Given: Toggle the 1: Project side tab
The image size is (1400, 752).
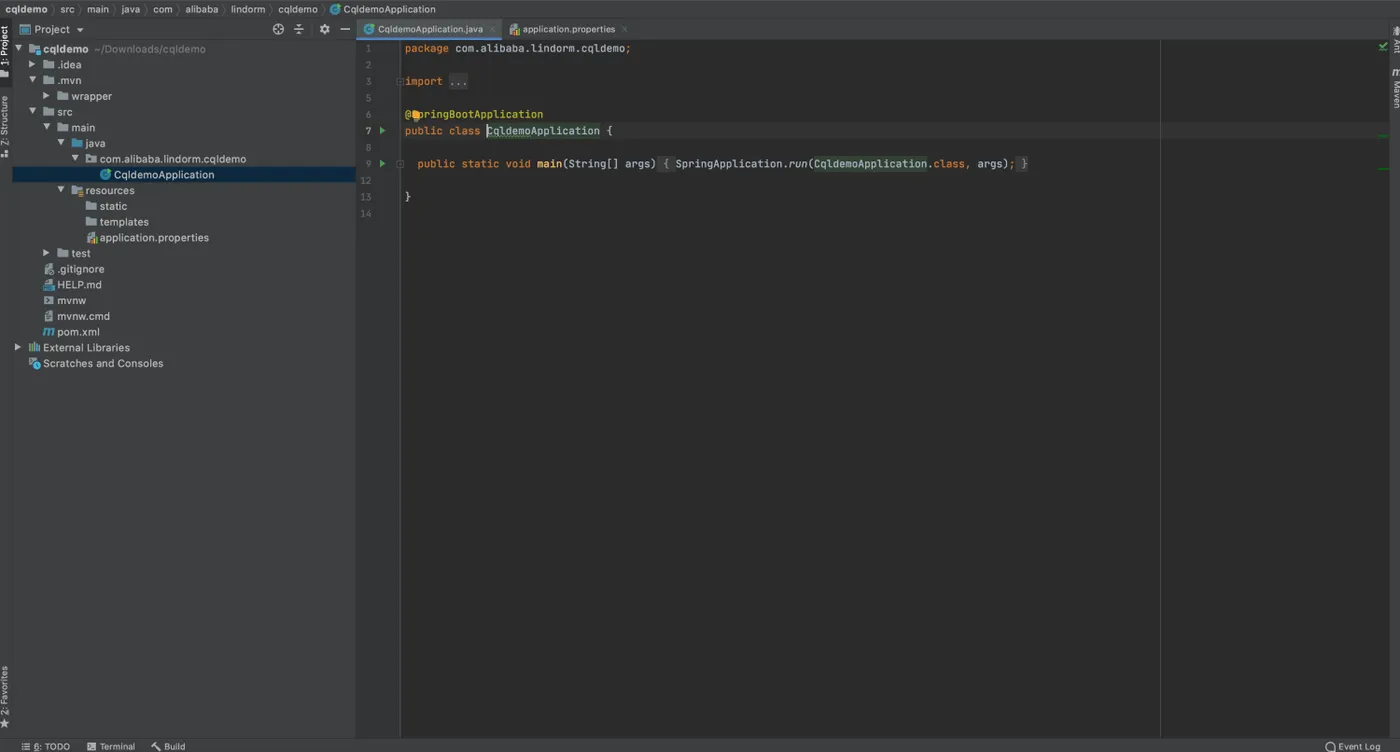Looking at the screenshot, I should (5, 53).
